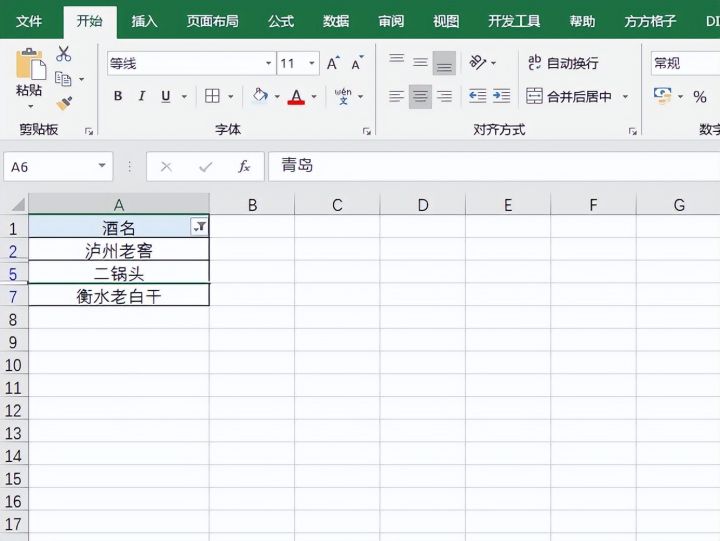
Task: Switch to the 方方格子 tab
Action: (x=650, y=21)
